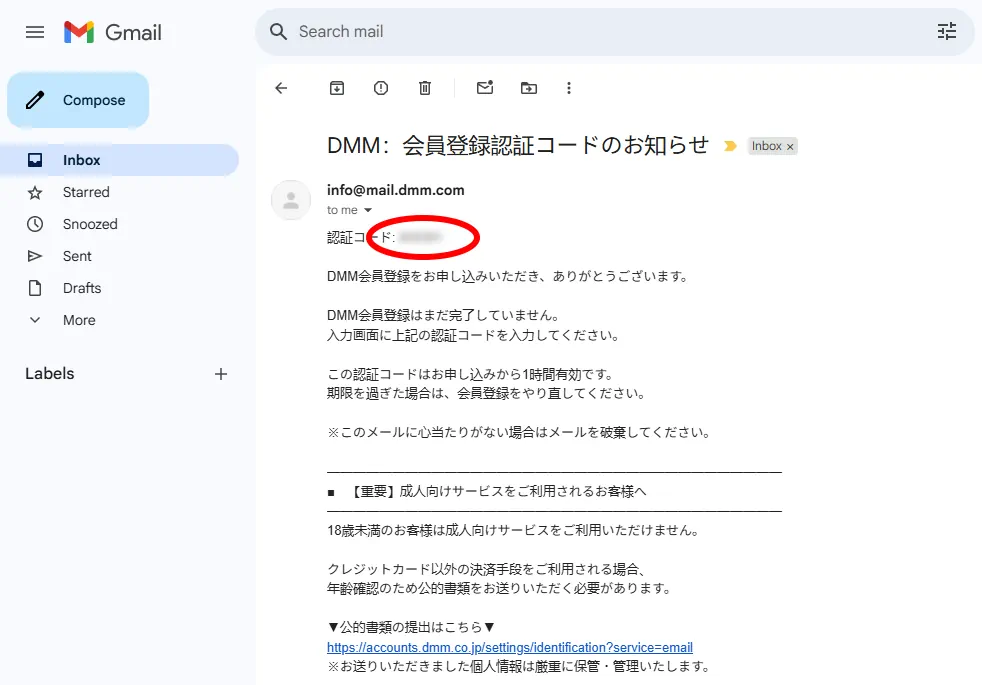Open the Inbox folder
The width and height of the screenshot is (982, 685).
119,160
